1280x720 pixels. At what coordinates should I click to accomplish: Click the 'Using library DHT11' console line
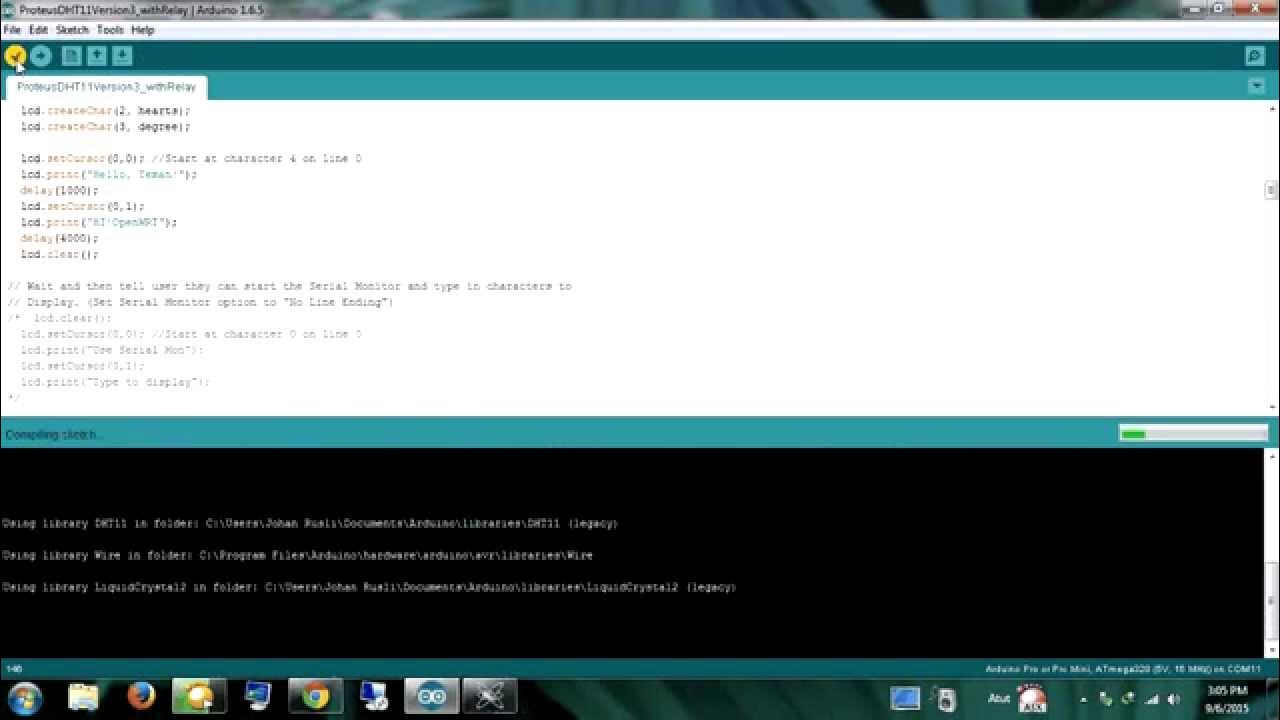(310, 523)
